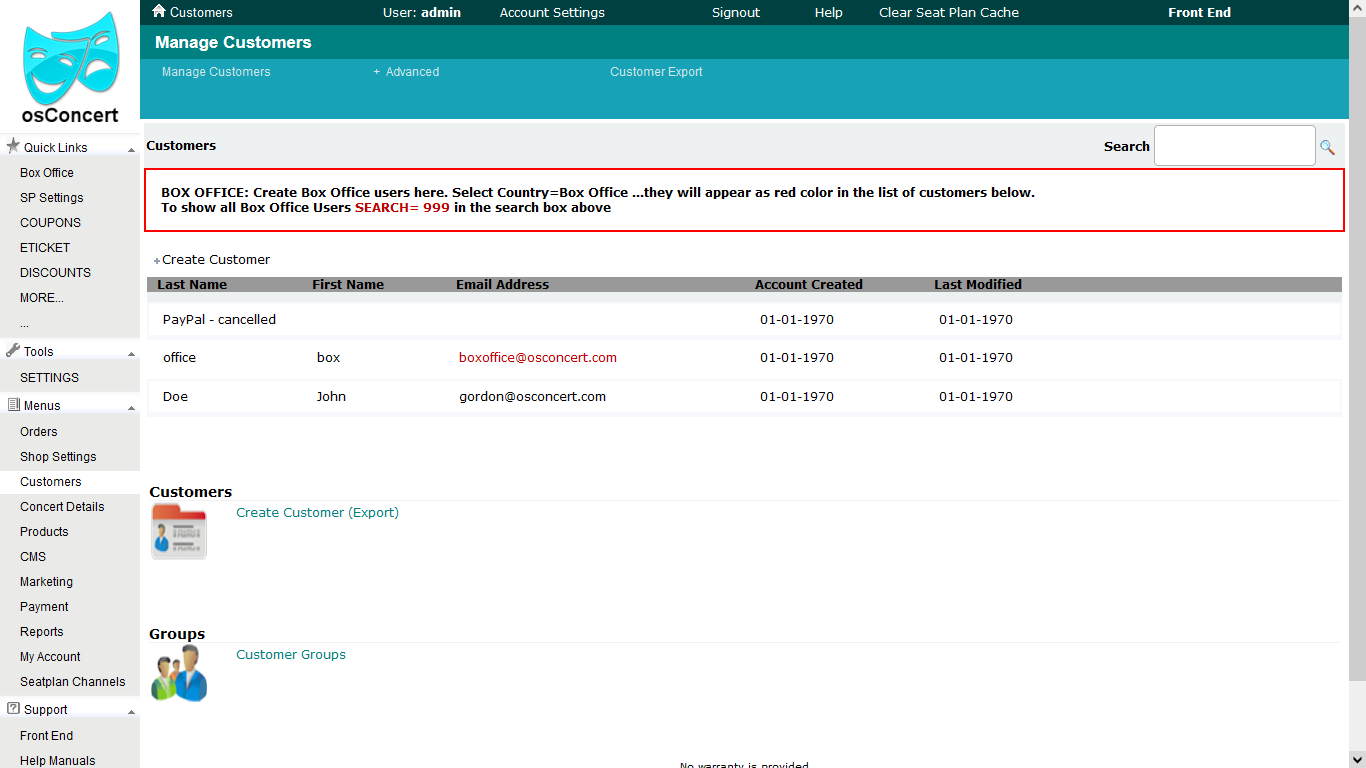Switch to the Customer Export tab
Viewport: 1366px width, 768px height.
656,71
